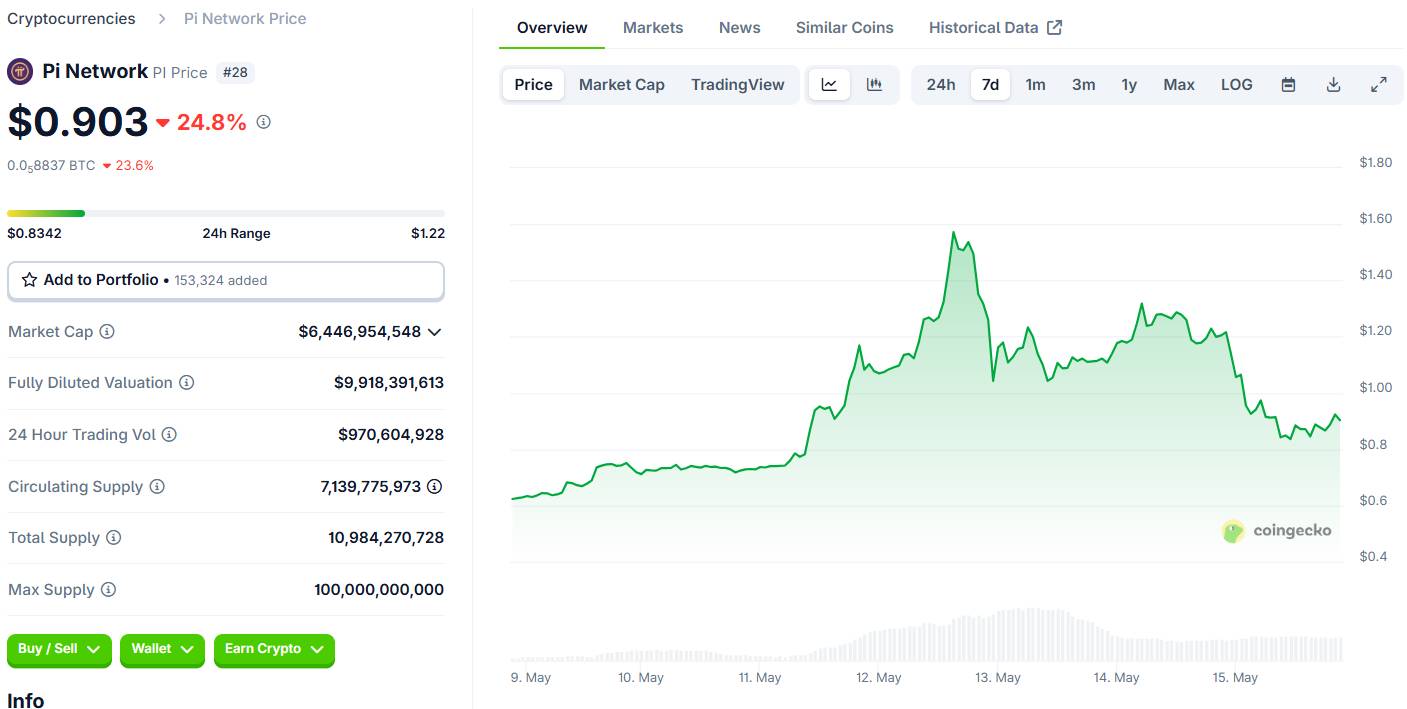The width and height of the screenshot is (1407, 709).
Task: Click the 12. May date label
Action: pos(879,678)
